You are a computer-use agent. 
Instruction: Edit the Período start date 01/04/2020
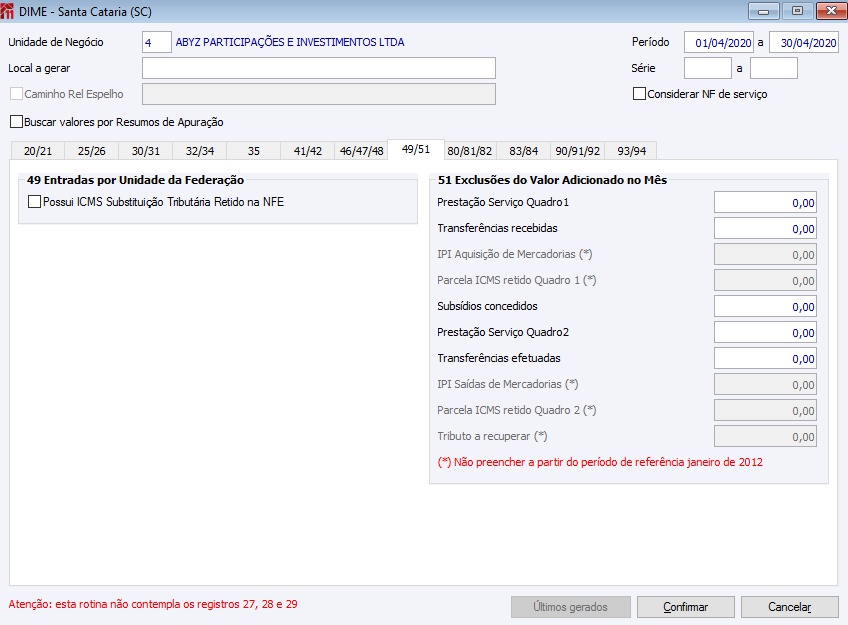click(719, 42)
